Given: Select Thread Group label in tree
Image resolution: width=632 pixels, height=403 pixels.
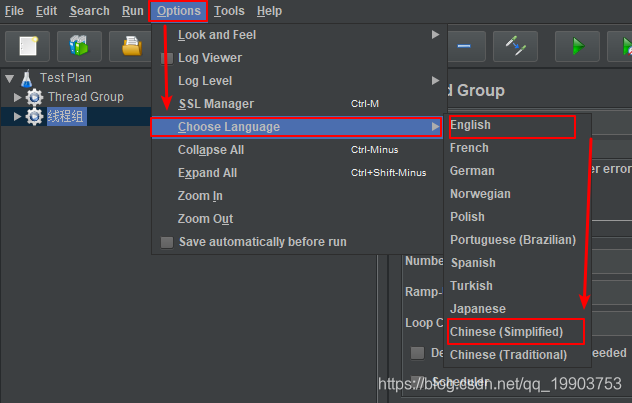Looking at the screenshot, I should 86,97.
